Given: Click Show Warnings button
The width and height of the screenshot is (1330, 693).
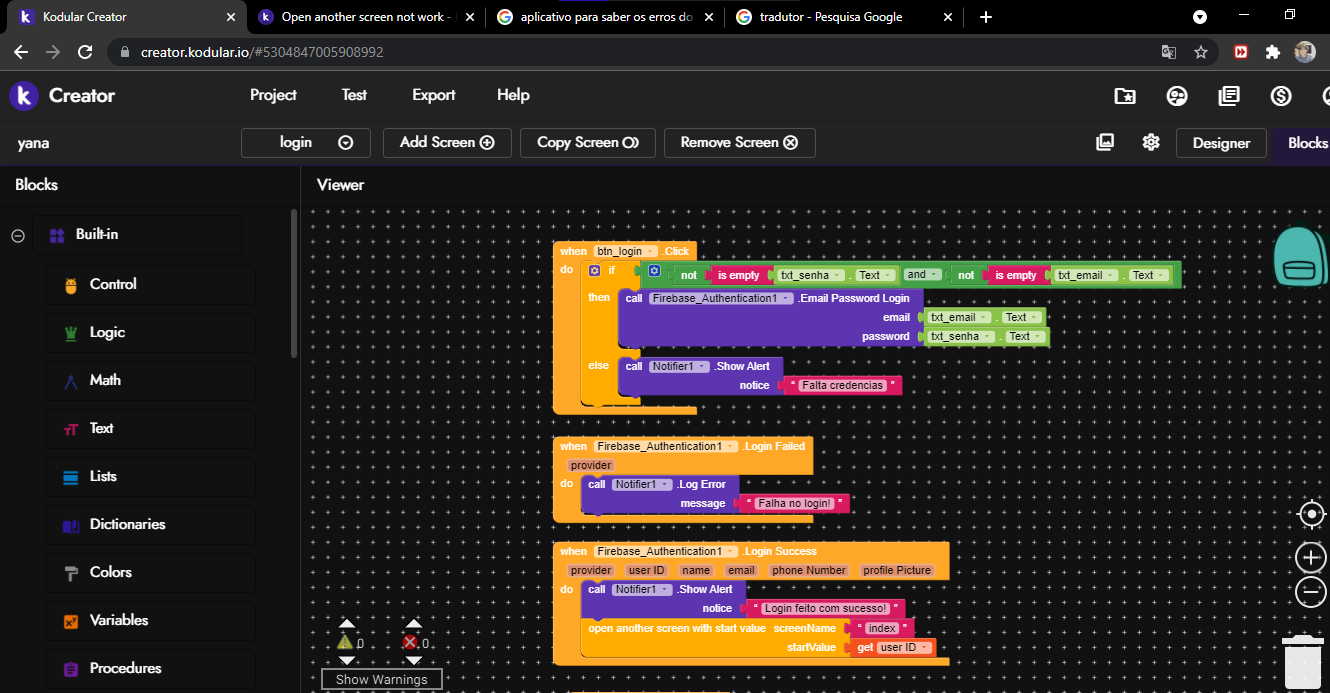Looking at the screenshot, I should (381, 679).
